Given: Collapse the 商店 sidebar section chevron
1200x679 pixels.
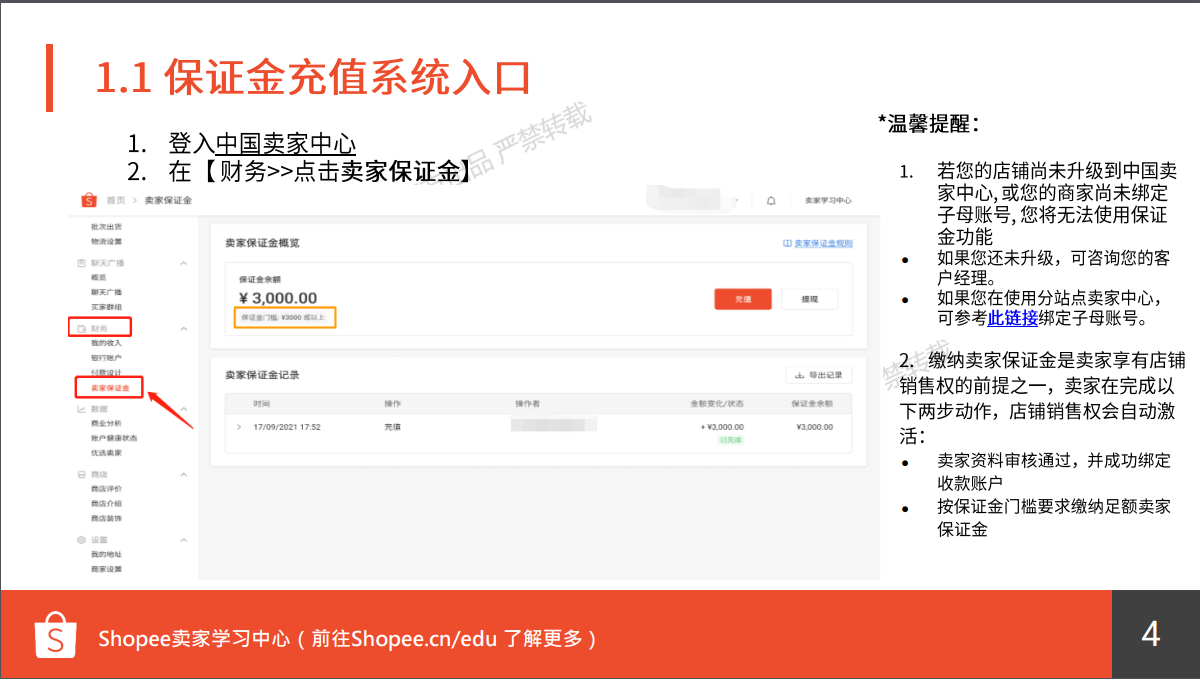Looking at the screenshot, I should click(183, 475).
